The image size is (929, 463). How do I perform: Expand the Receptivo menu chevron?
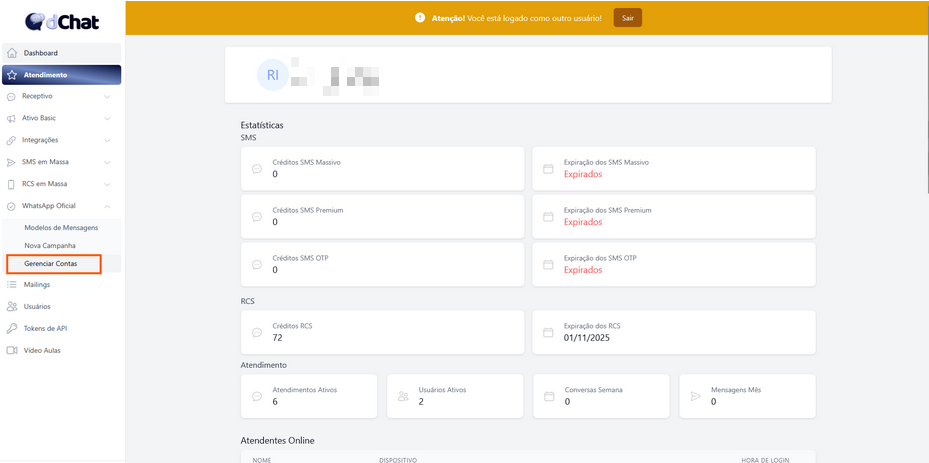[107, 97]
